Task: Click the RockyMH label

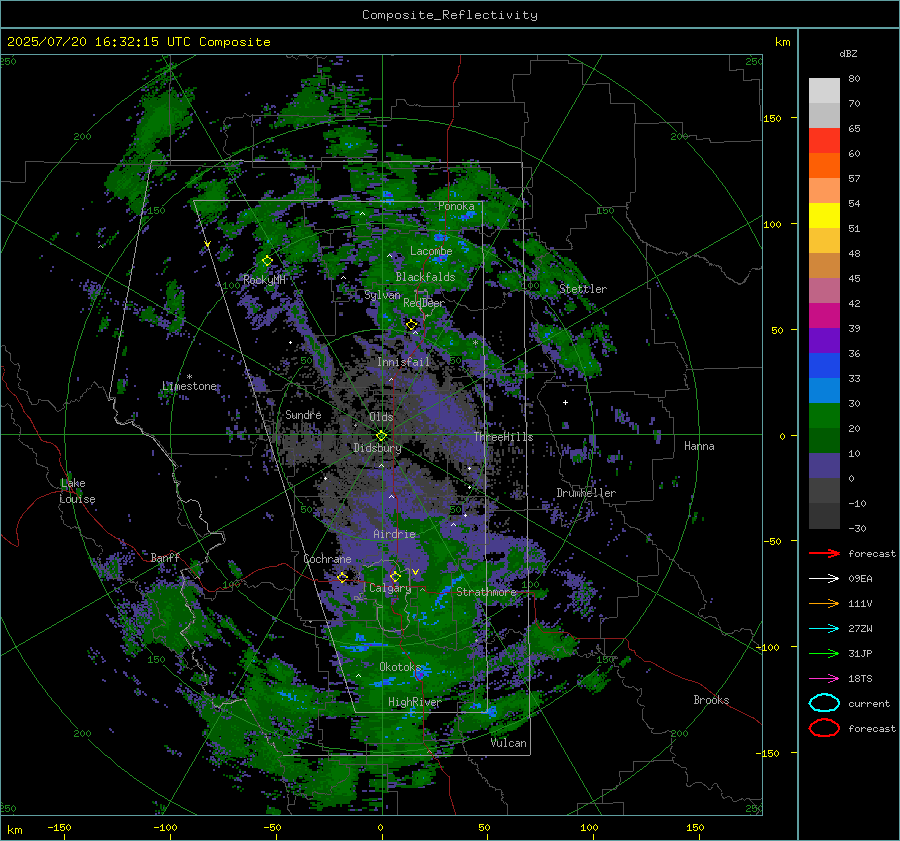Action: tap(264, 280)
